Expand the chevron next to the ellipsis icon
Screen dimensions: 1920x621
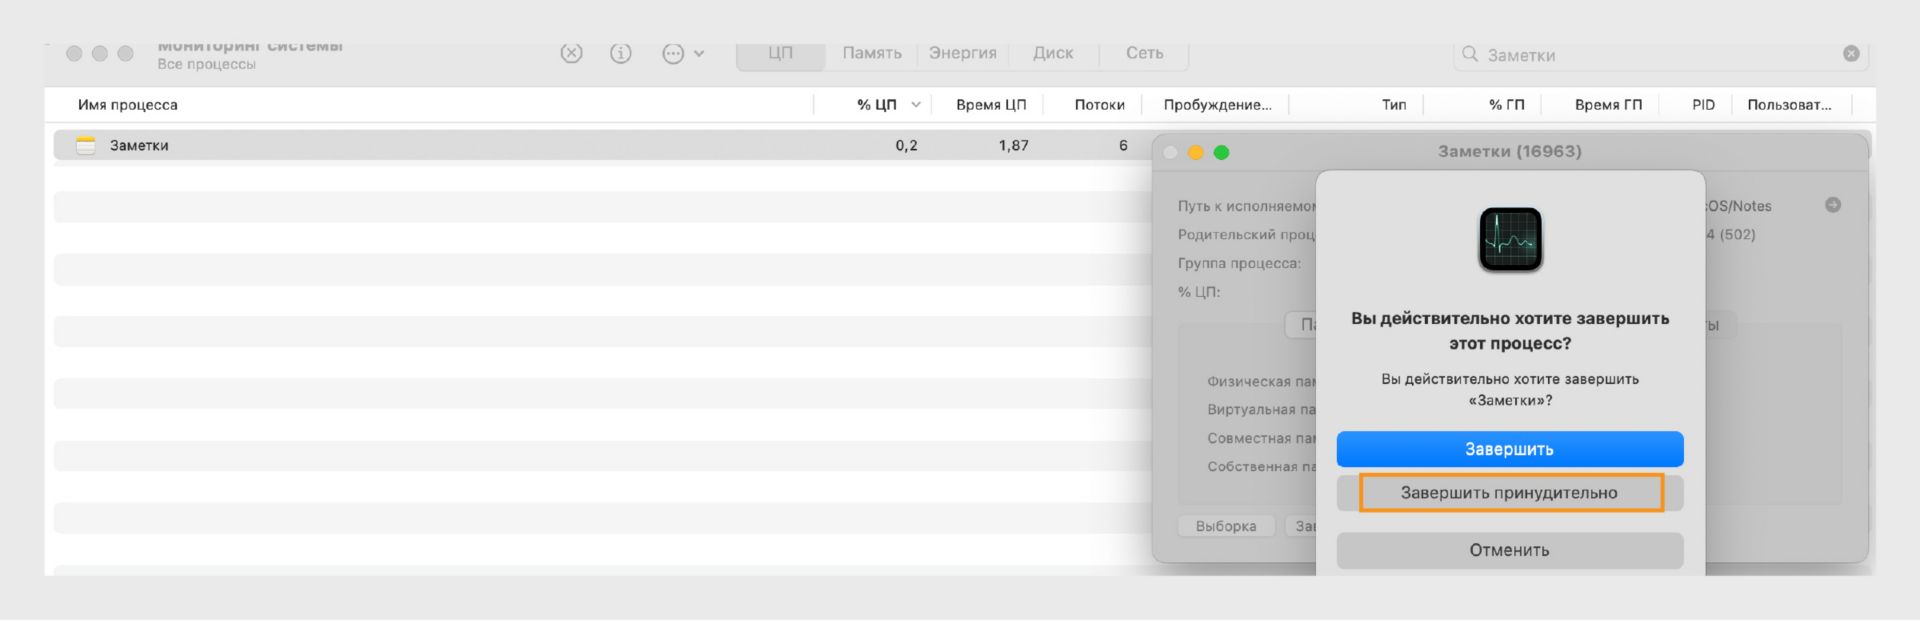click(x=699, y=54)
